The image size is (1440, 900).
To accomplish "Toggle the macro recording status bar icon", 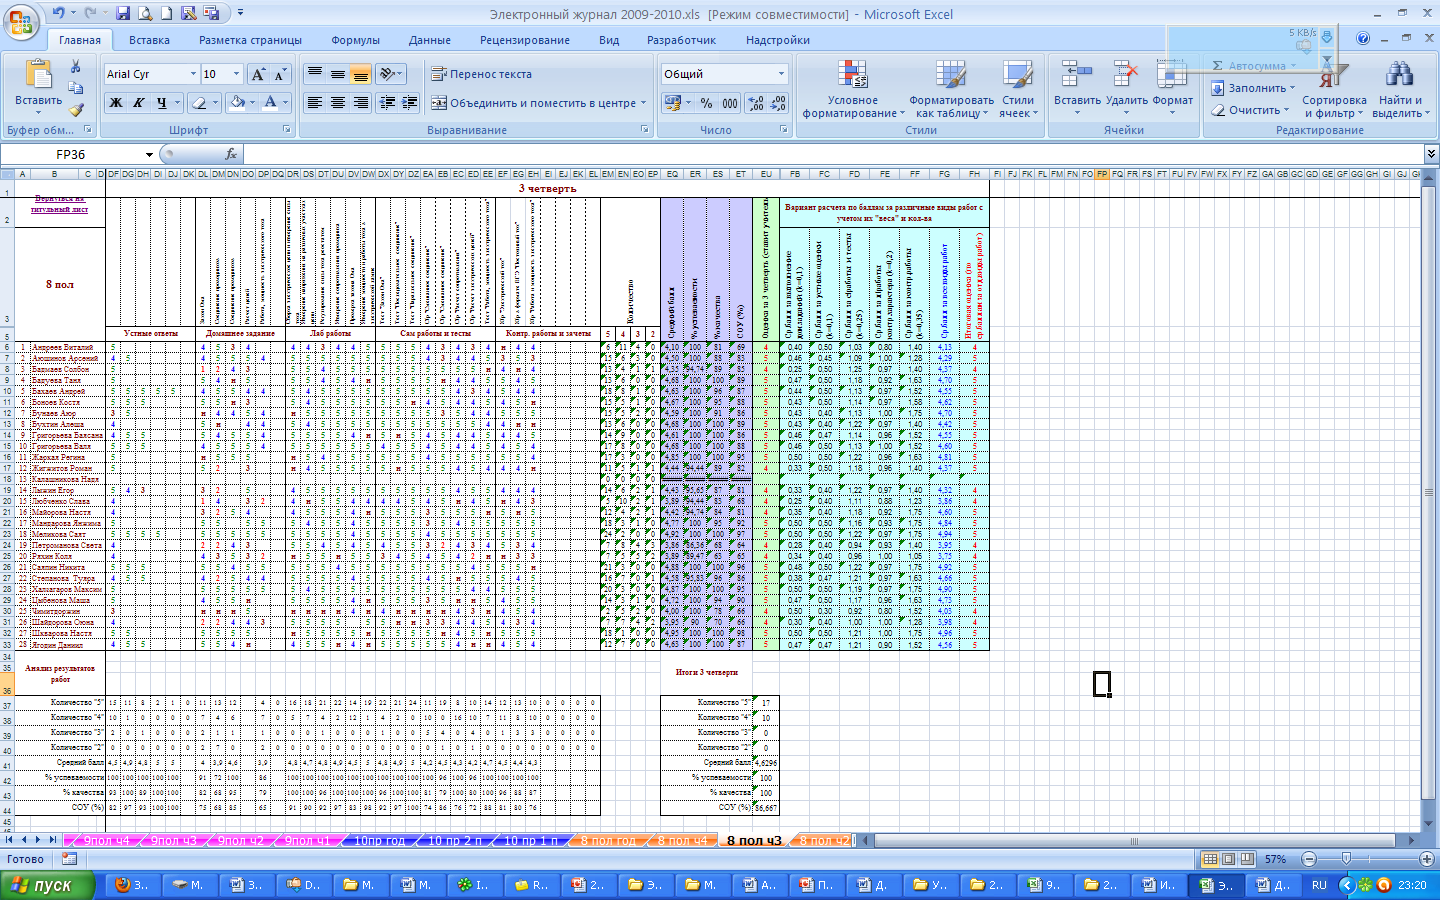I will point(69,859).
